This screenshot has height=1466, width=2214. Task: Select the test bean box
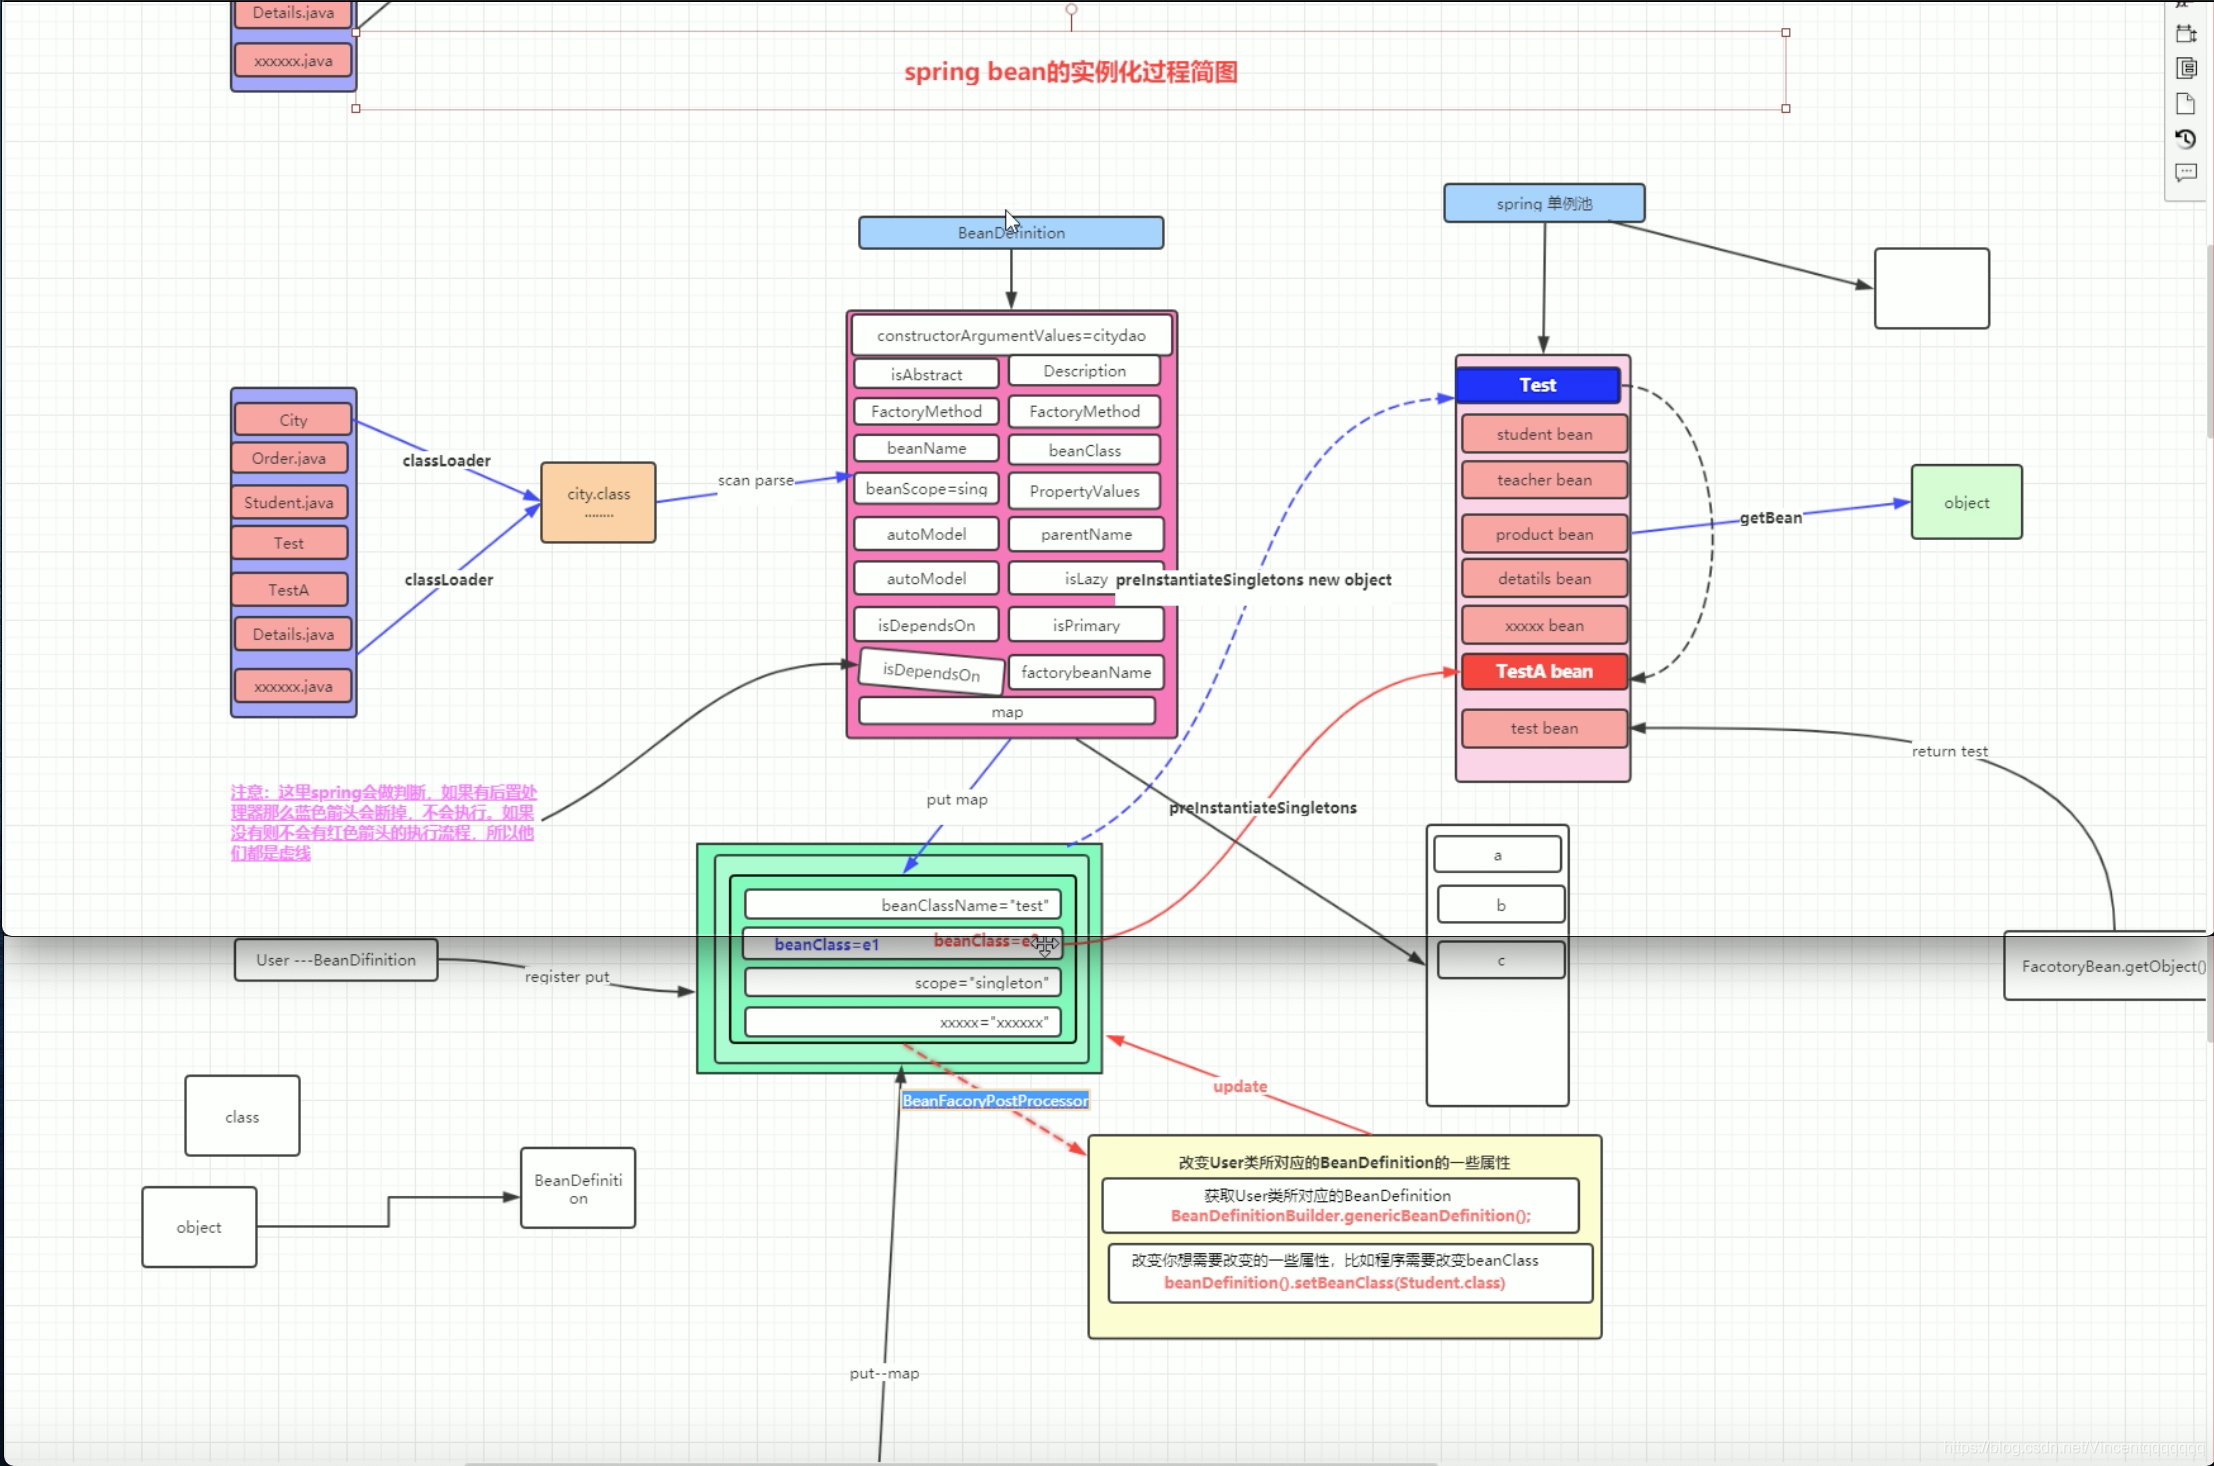coord(1544,728)
